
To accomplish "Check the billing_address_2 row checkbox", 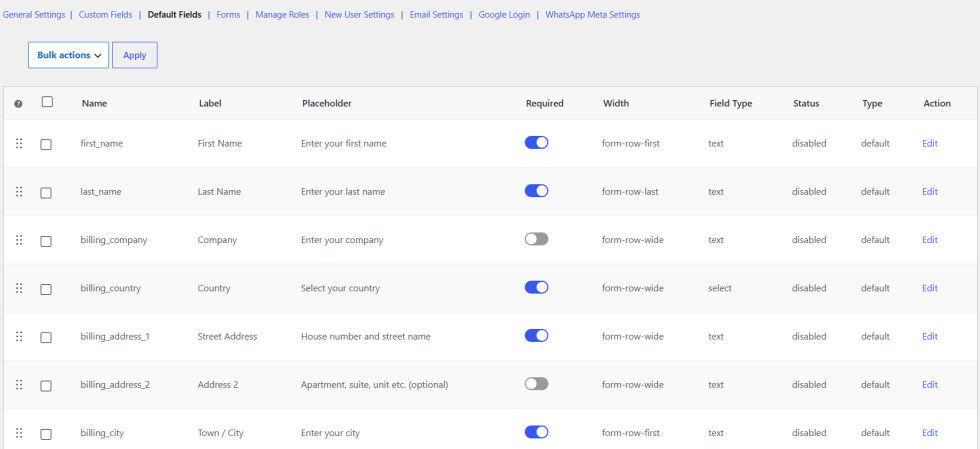I will 46,386.
